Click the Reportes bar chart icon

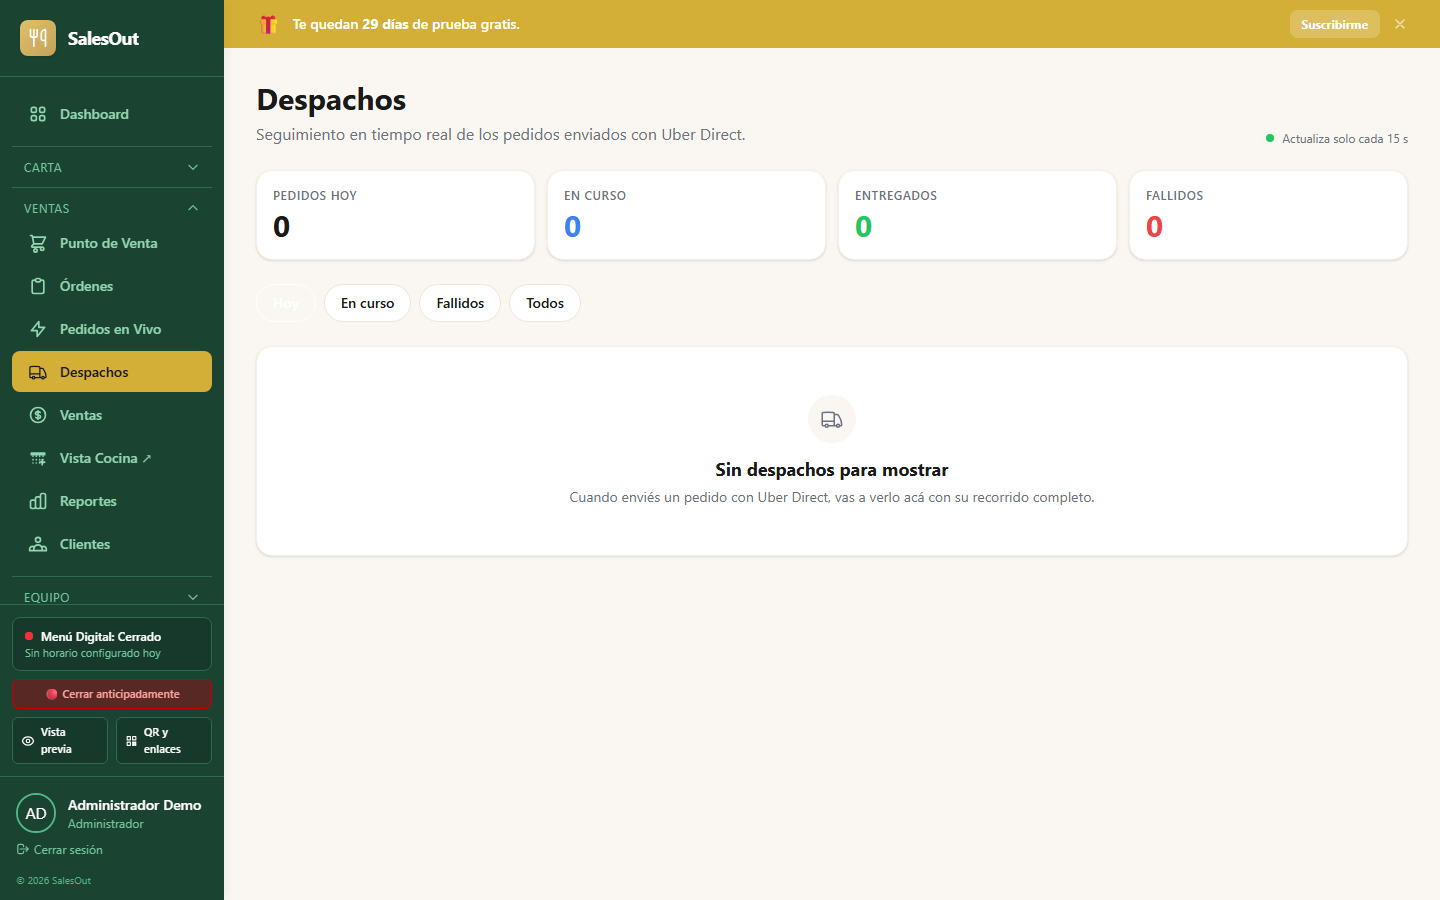[x=38, y=501]
